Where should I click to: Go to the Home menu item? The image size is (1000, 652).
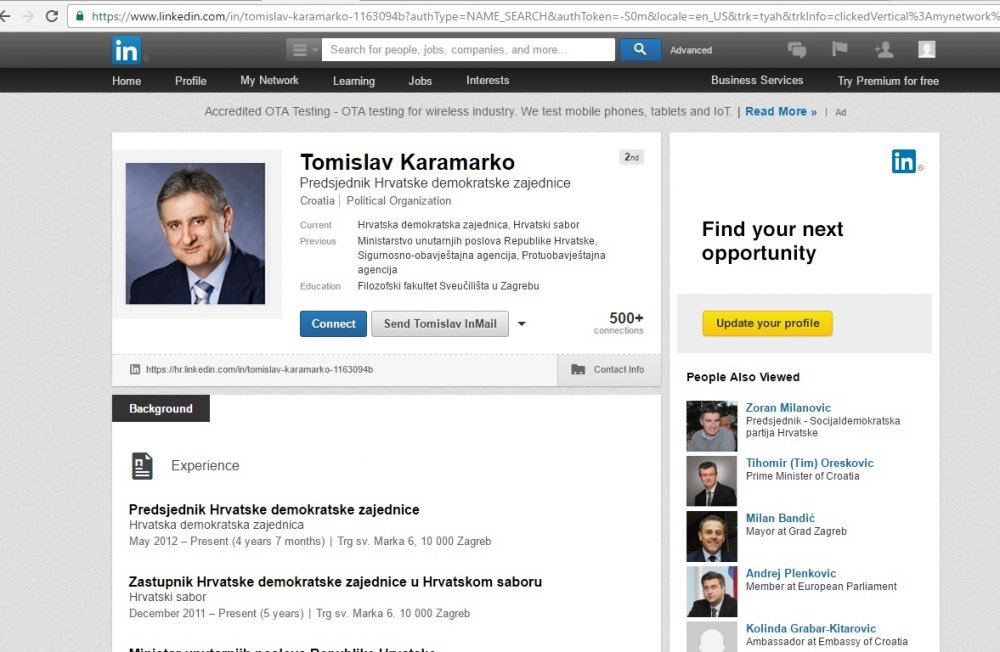click(126, 81)
